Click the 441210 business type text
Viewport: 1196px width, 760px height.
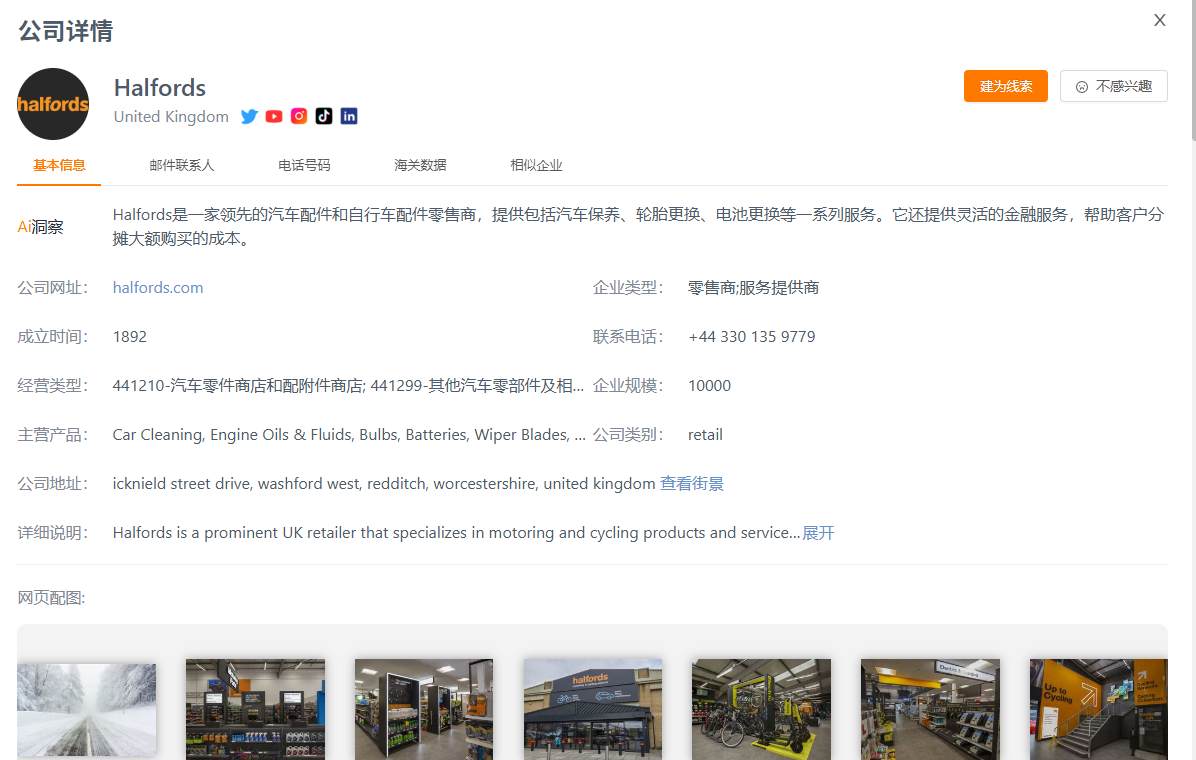348,386
